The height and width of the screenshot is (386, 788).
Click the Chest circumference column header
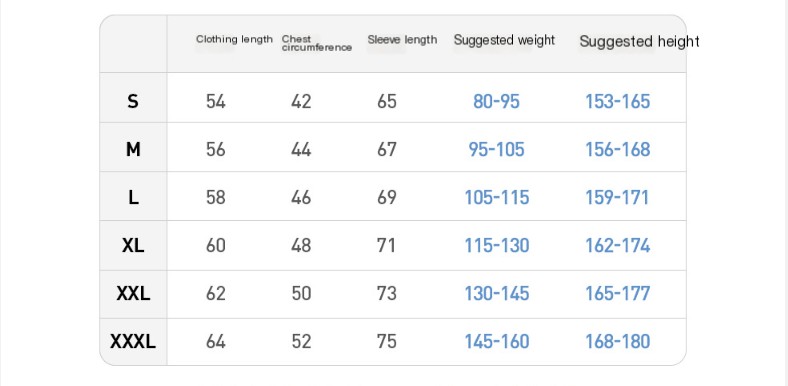[317, 43]
